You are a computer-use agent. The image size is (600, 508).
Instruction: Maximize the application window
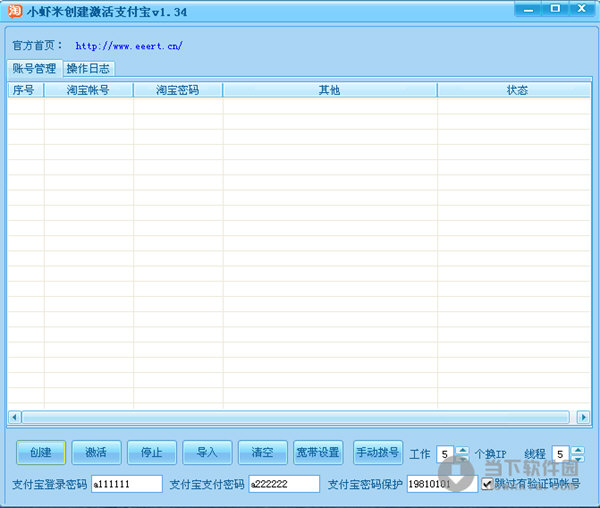[555, 9]
